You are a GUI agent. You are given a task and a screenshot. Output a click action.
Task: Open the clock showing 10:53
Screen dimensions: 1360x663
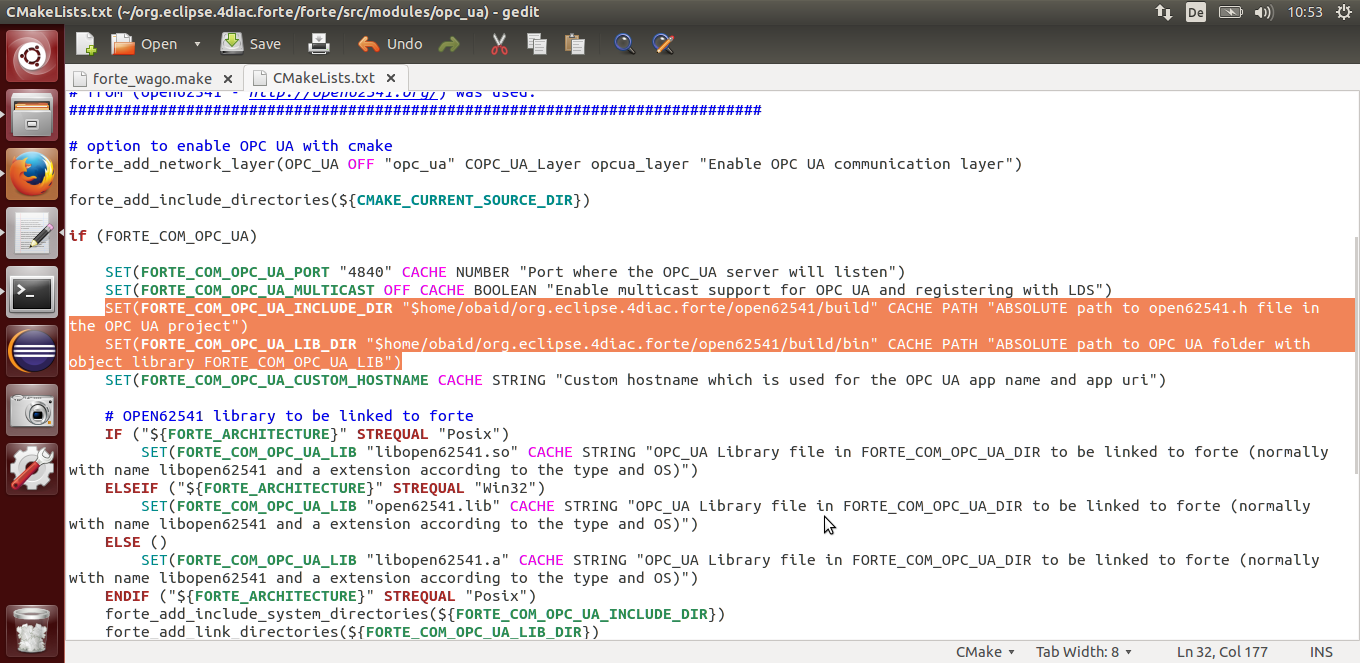point(1305,12)
